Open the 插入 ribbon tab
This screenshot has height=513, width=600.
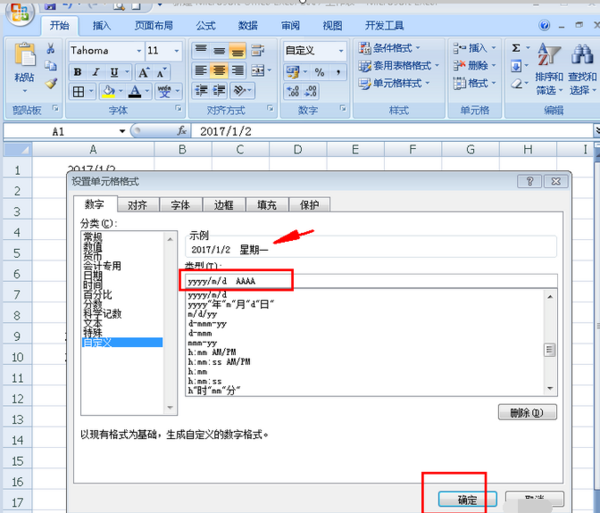pos(101,26)
